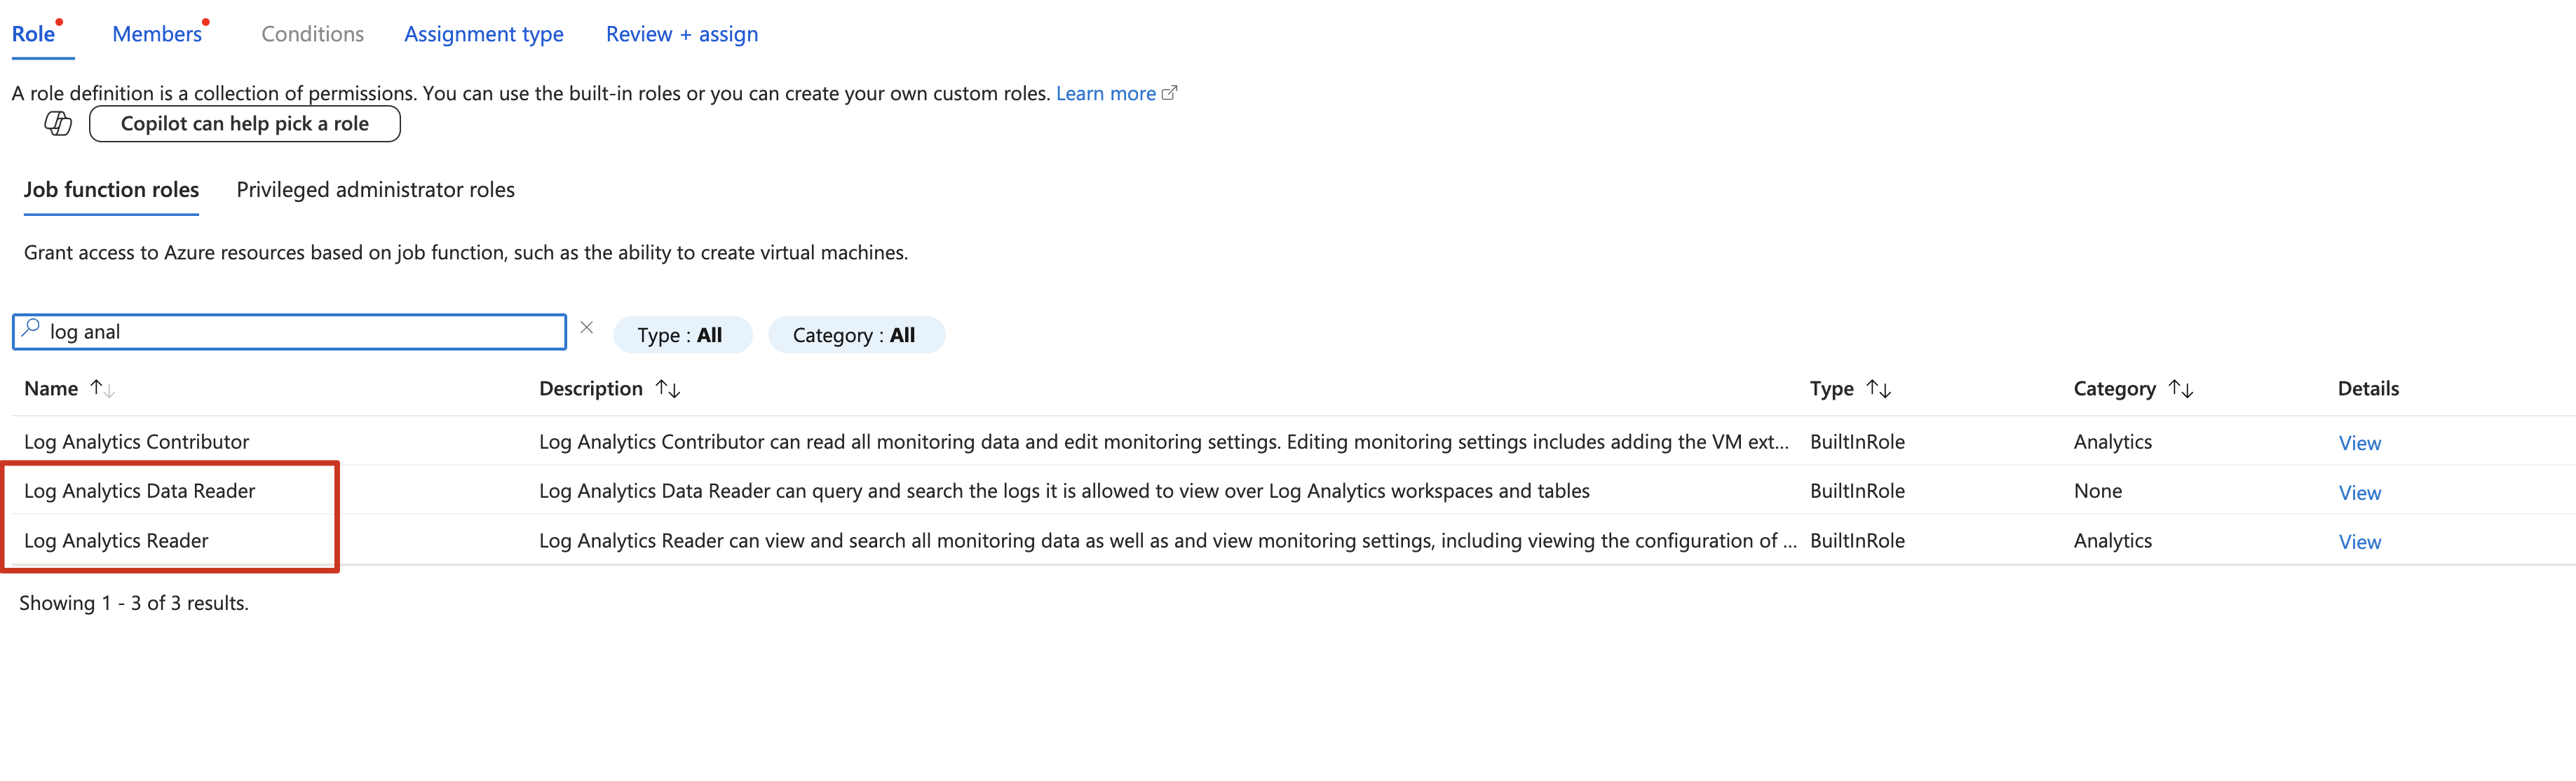Switch to the Members tab
2576x781 pixels.
coord(157,34)
